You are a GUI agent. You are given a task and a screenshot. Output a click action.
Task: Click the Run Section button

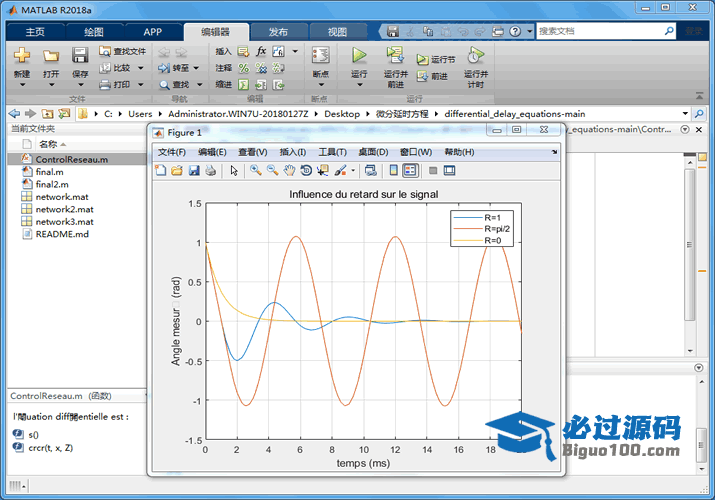click(436, 60)
